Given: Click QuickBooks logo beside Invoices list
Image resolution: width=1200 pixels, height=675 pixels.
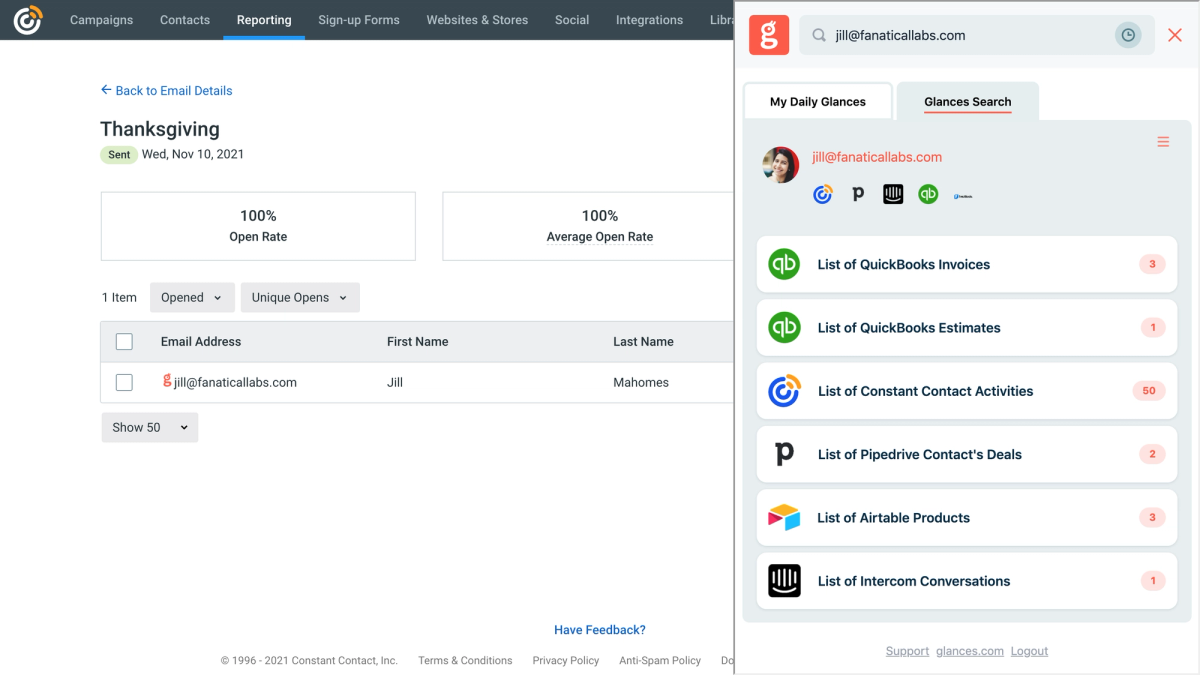Looking at the screenshot, I should pyautogui.click(x=784, y=264).
